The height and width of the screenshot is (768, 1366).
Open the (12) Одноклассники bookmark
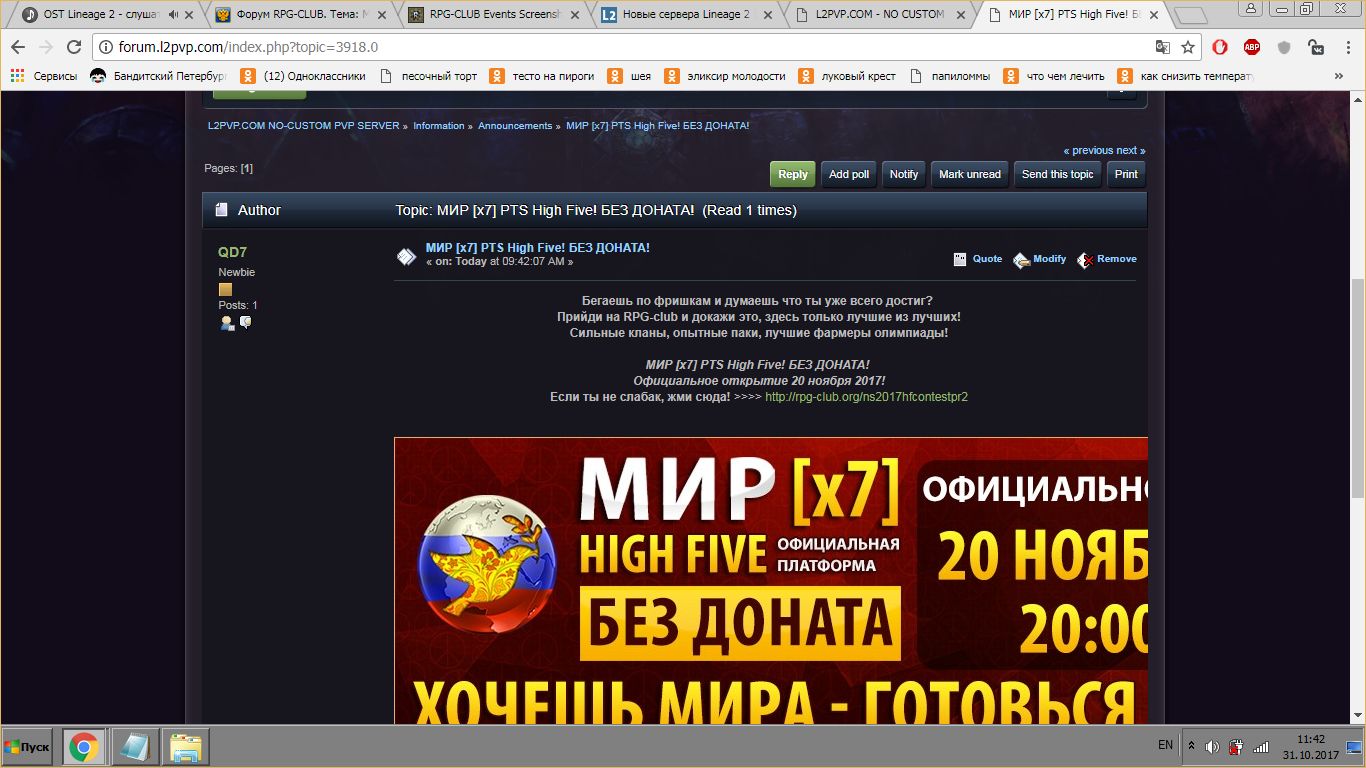pos(305,76)
